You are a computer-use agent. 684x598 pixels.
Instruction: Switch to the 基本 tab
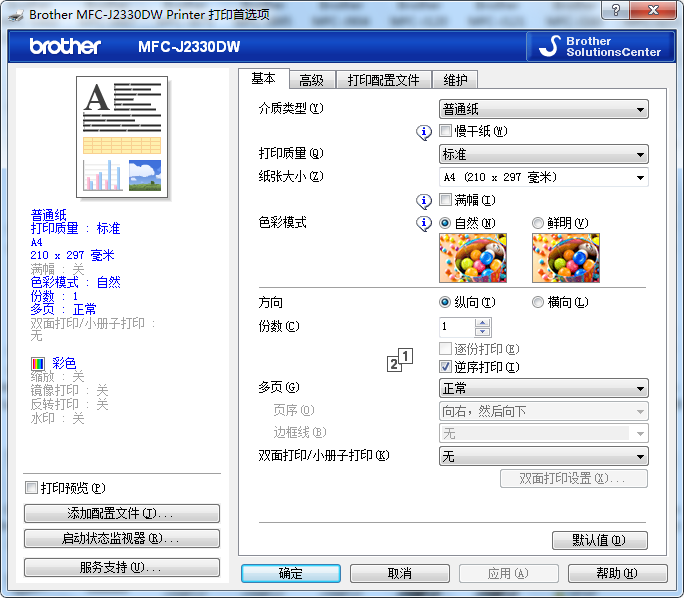(264, 79)
